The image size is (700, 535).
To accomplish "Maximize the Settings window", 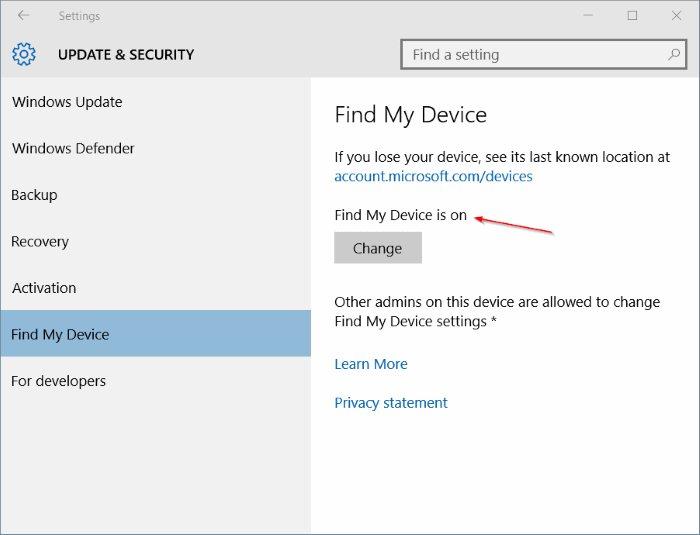I will point(632,16).
